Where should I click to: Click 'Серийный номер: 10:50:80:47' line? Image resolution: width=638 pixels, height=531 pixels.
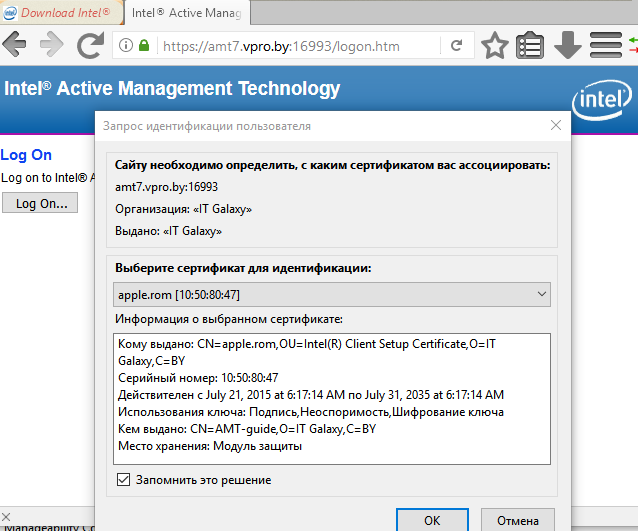(x=198, y=378)
